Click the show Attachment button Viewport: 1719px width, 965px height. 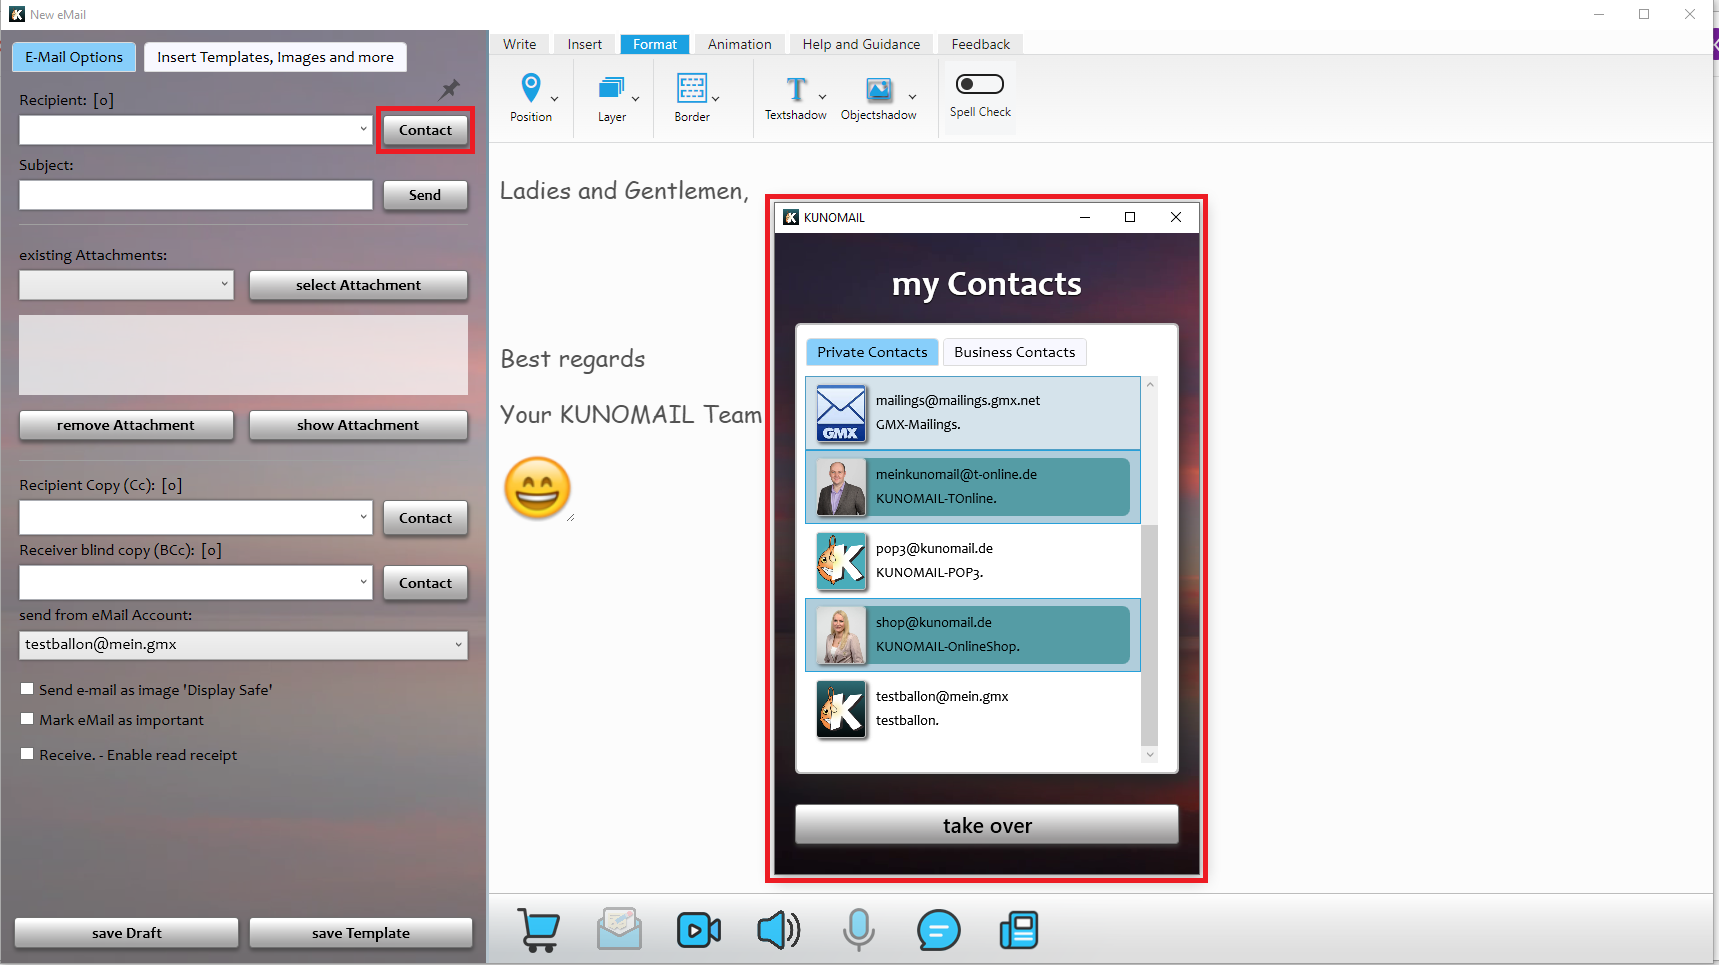(358, 425)
